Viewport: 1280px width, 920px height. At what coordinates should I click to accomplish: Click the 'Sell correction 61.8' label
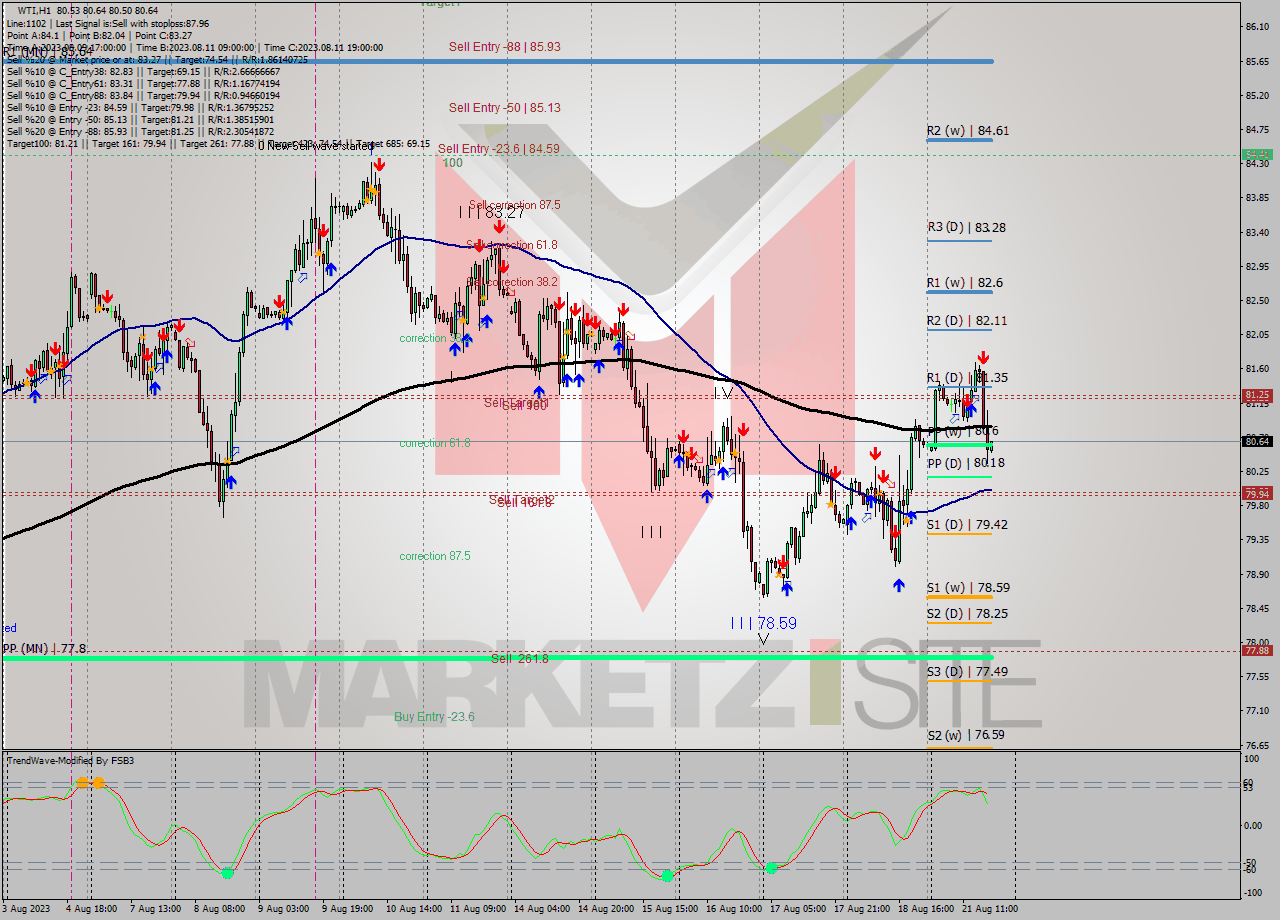[x=511, y=245]
